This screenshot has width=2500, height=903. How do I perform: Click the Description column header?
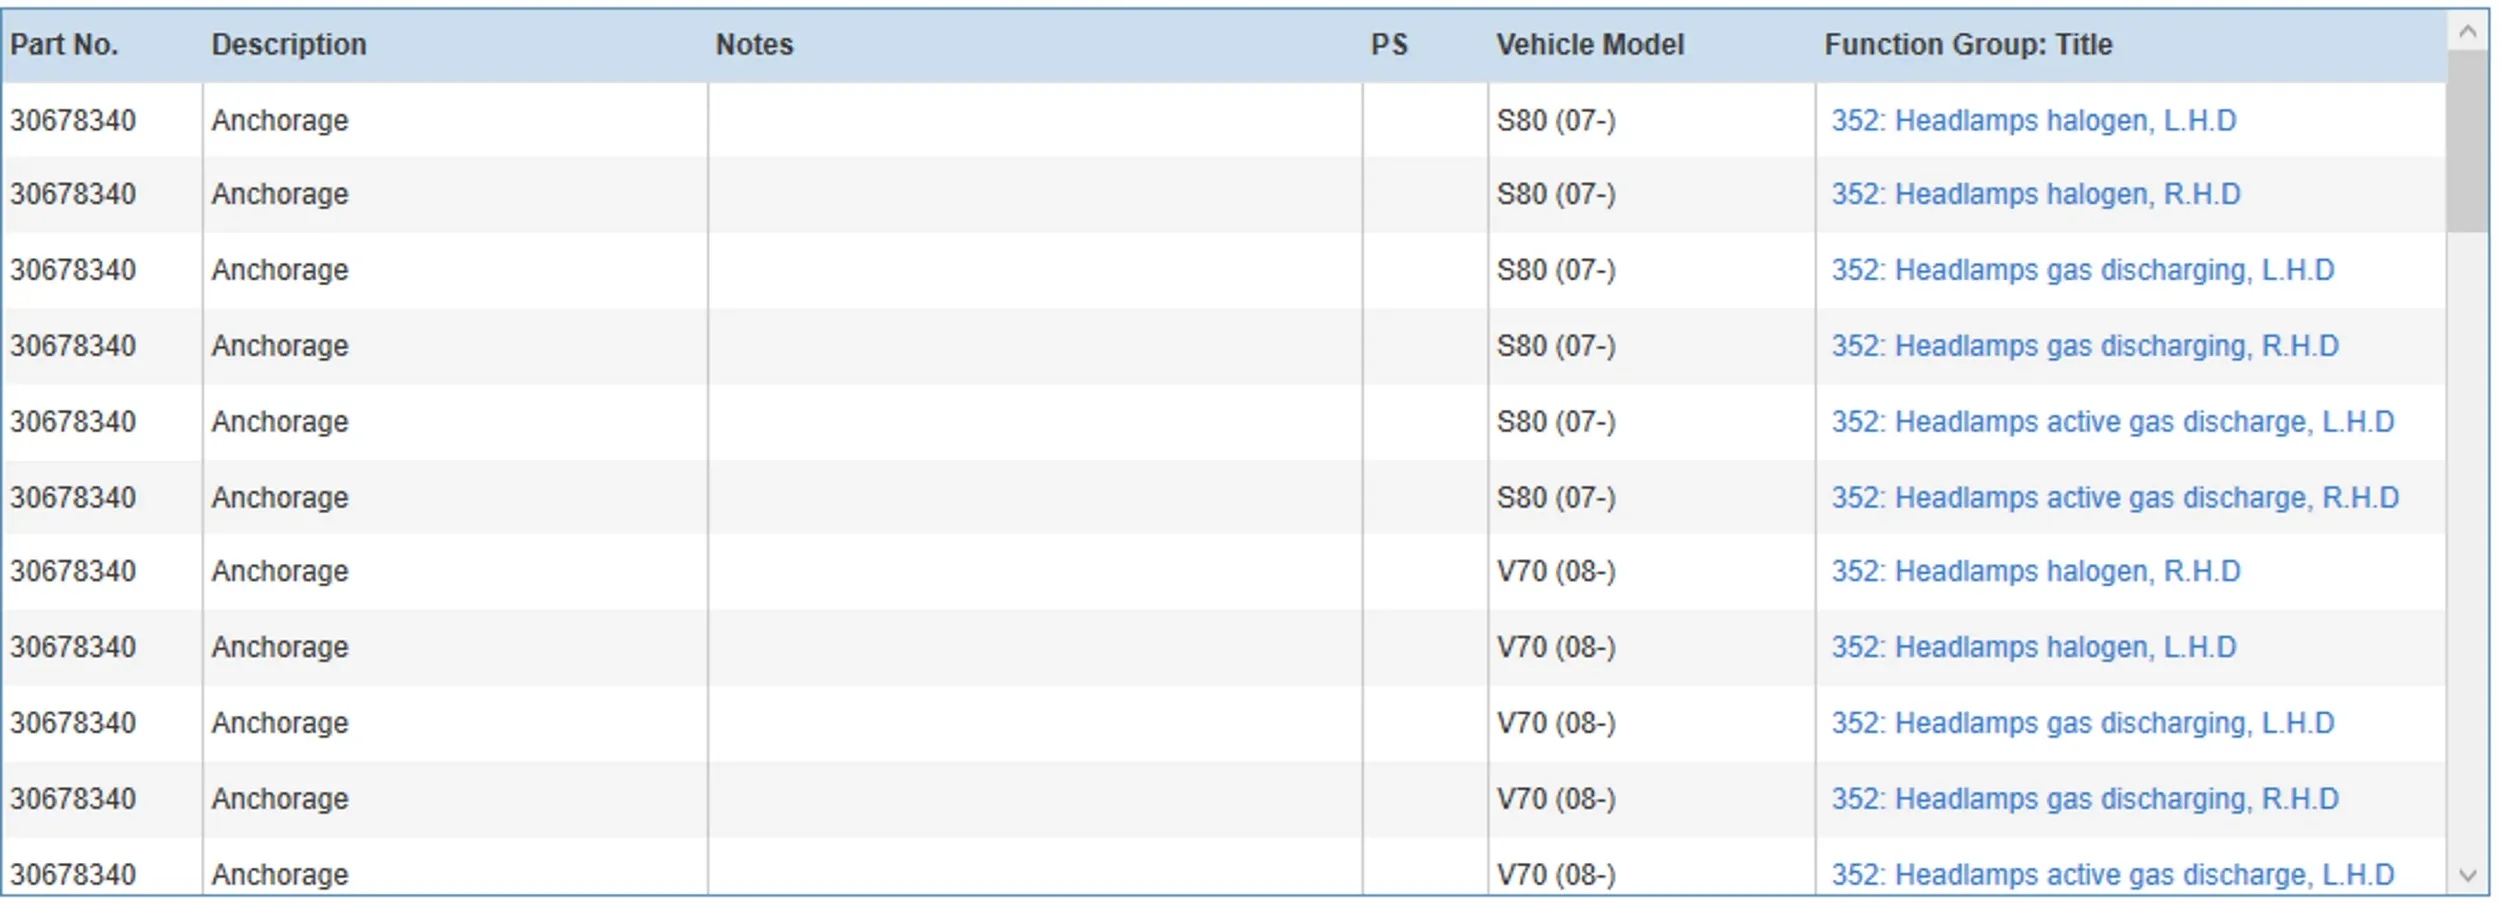[289, 45]
